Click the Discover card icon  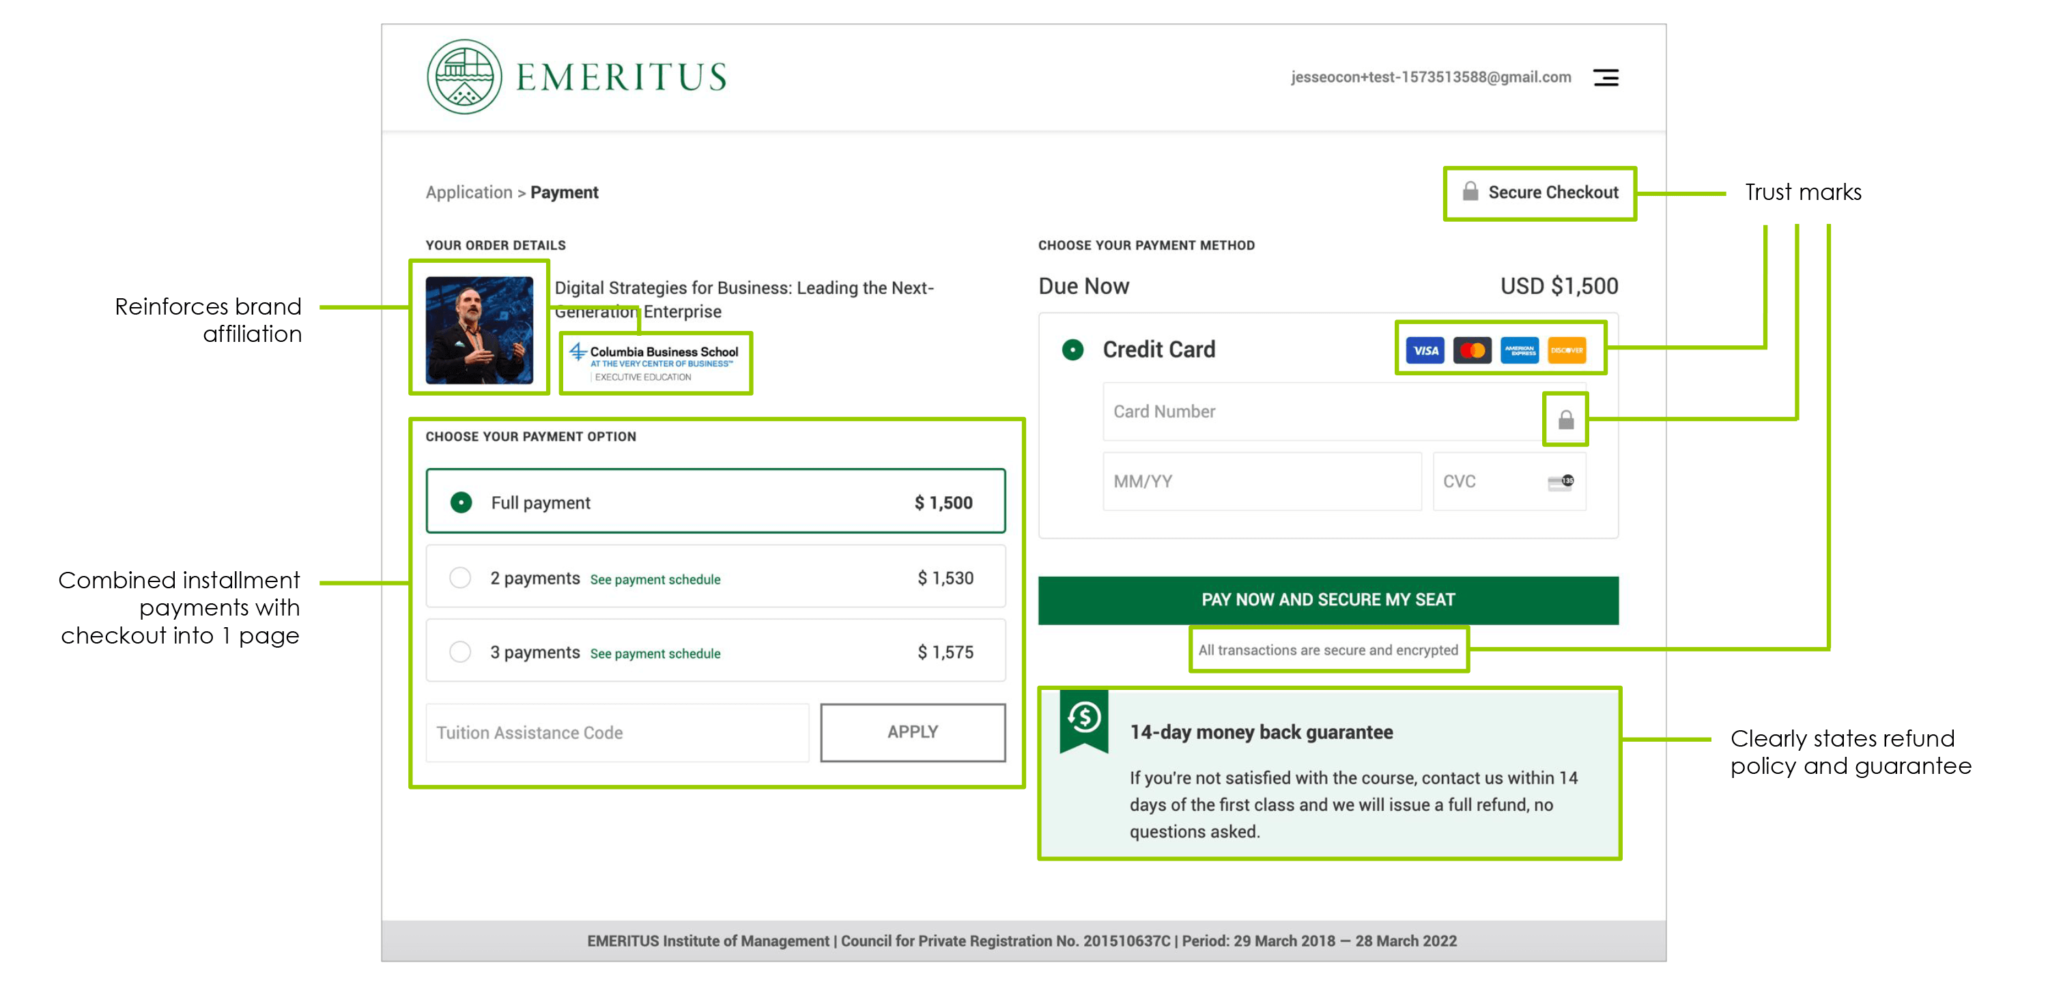click(1566, 350)
